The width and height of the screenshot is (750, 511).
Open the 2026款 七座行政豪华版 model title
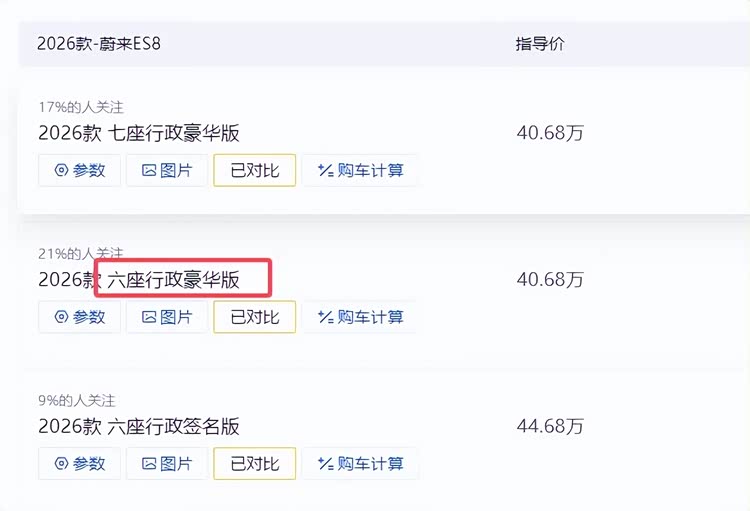tap(139, 133)
